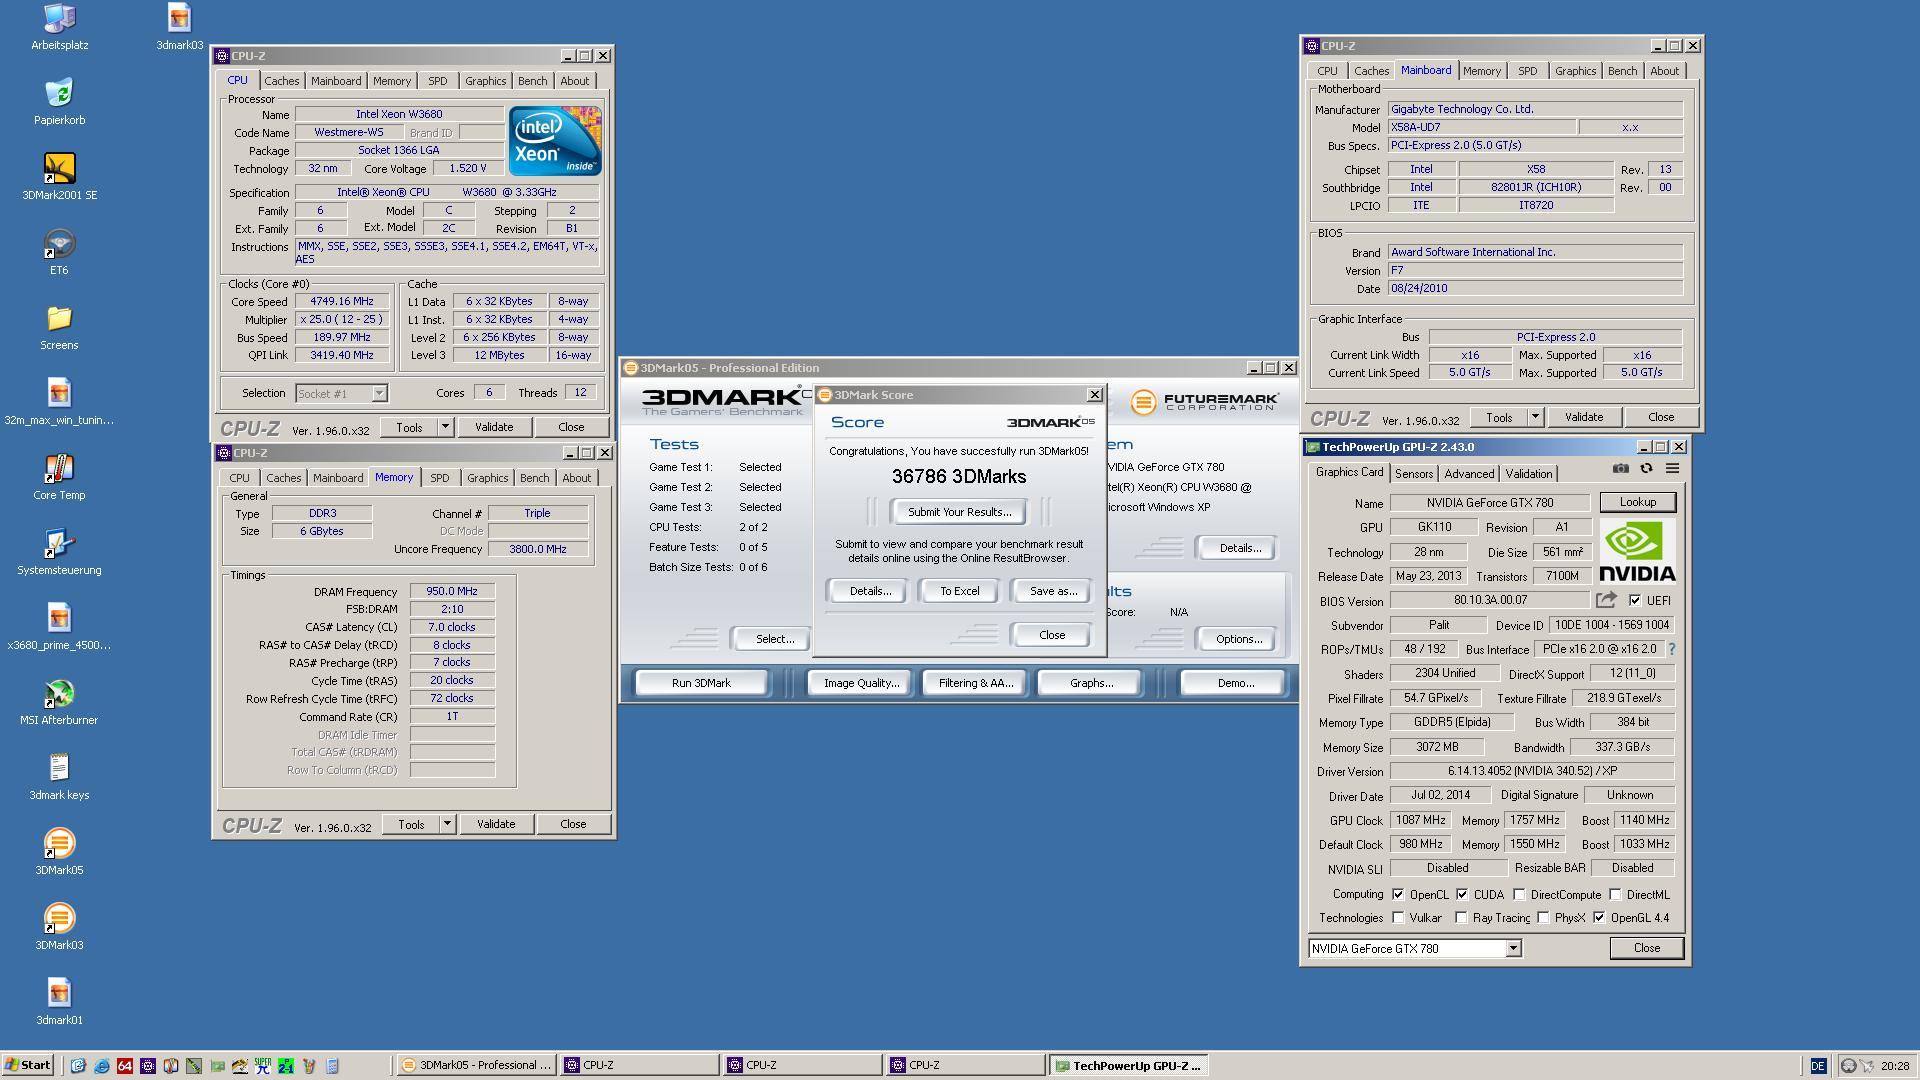The width and height of the screenshot is (1920, 1080).
Task: Expand Tools dropdown arrow in CPU-Z CPU window
Action: click(445, 427)
